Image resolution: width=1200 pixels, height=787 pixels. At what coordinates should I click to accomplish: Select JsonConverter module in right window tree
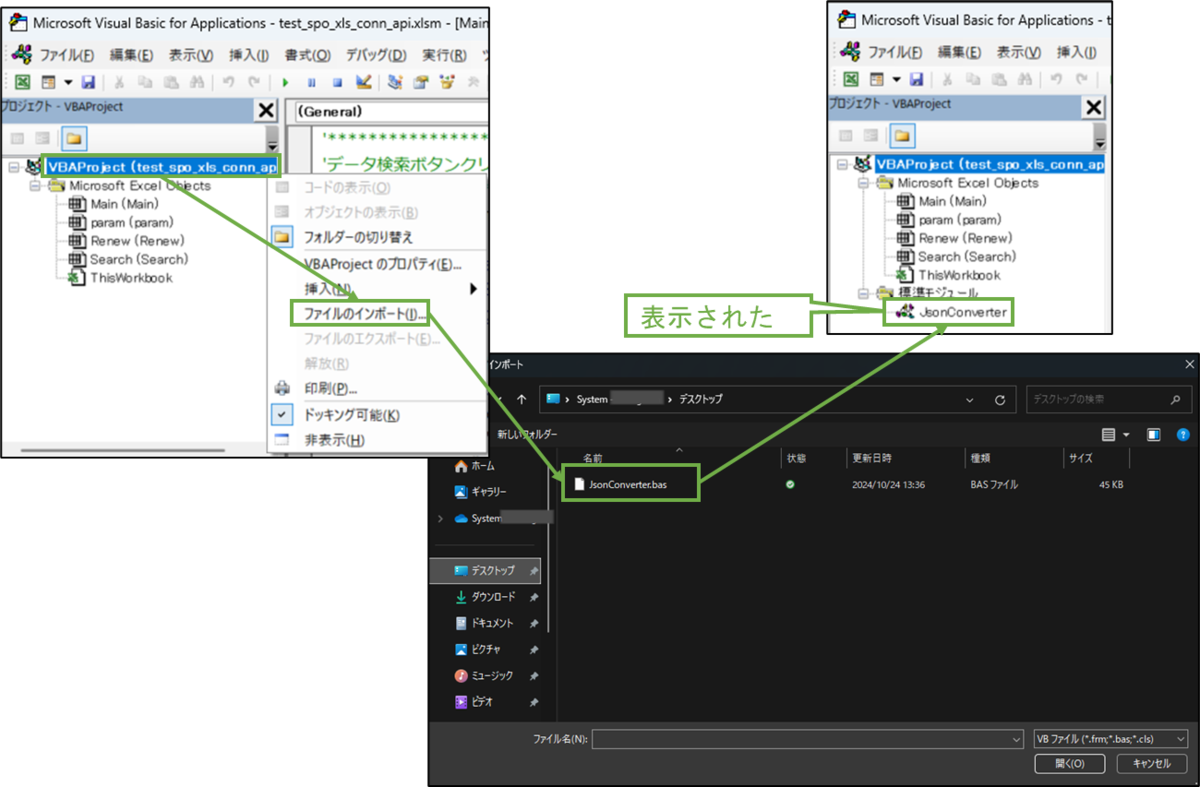(x=962, y=312)
